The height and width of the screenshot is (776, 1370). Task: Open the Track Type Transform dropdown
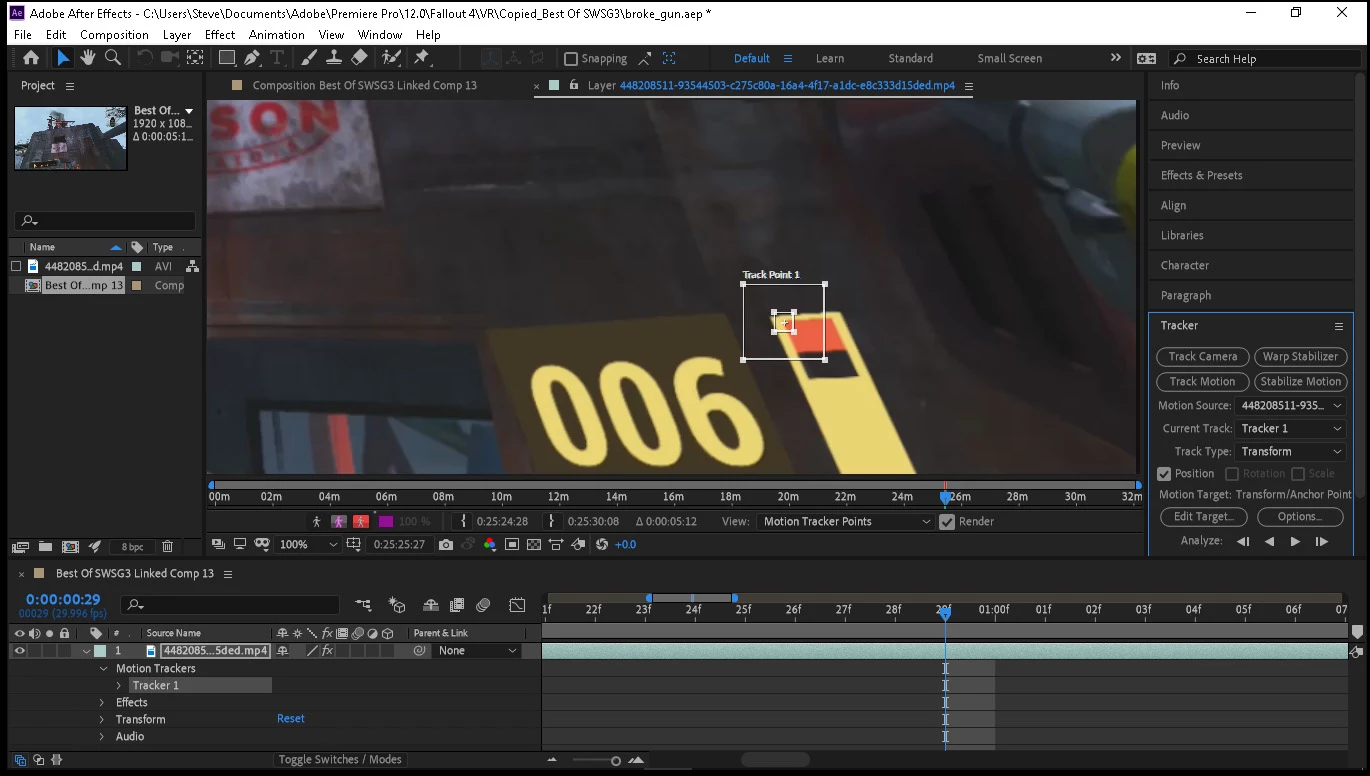1290,452
